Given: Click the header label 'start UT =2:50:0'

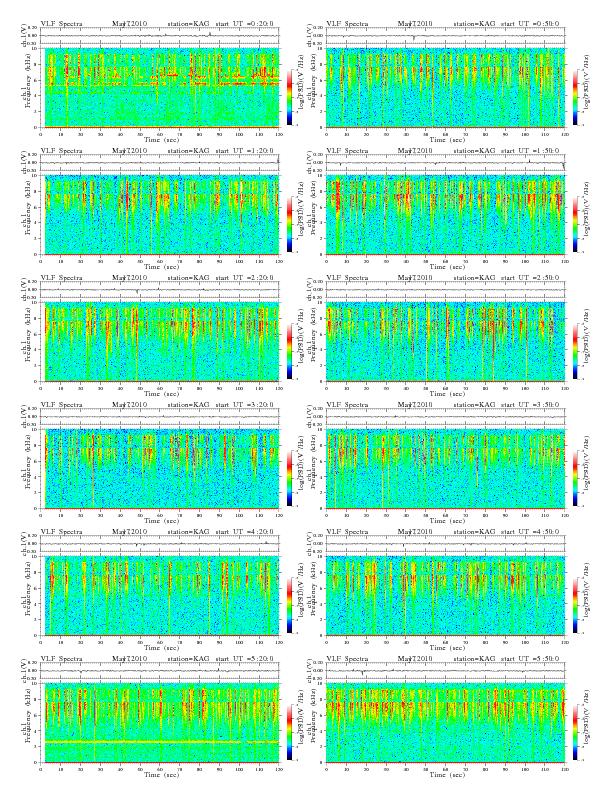Looking at the screenshot, I should [530, 277].
